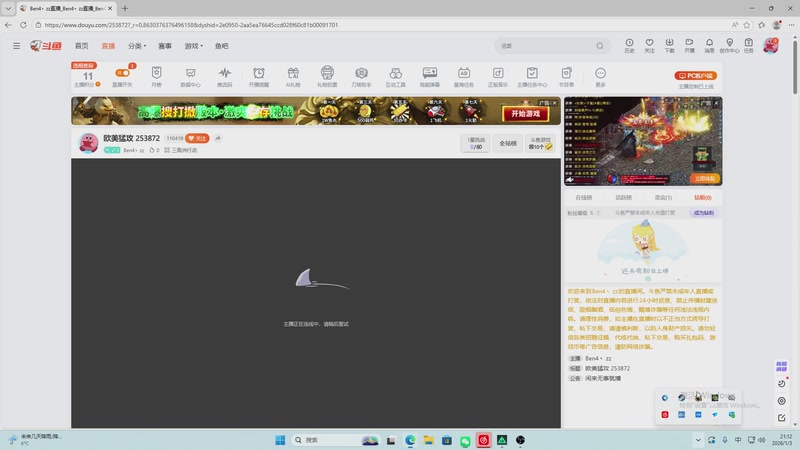Open the 斗鱼游戏 领10个 reward box
This screenshot has height=450, width=800.
tap(540, 143)
